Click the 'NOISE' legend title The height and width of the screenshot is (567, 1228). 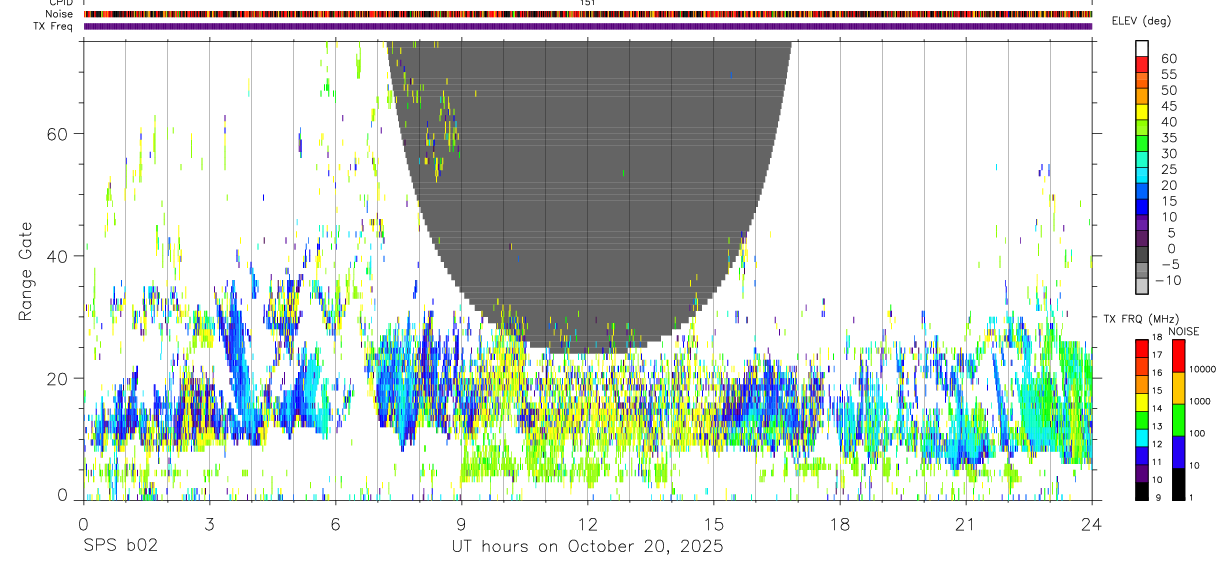coord(1185,331)
